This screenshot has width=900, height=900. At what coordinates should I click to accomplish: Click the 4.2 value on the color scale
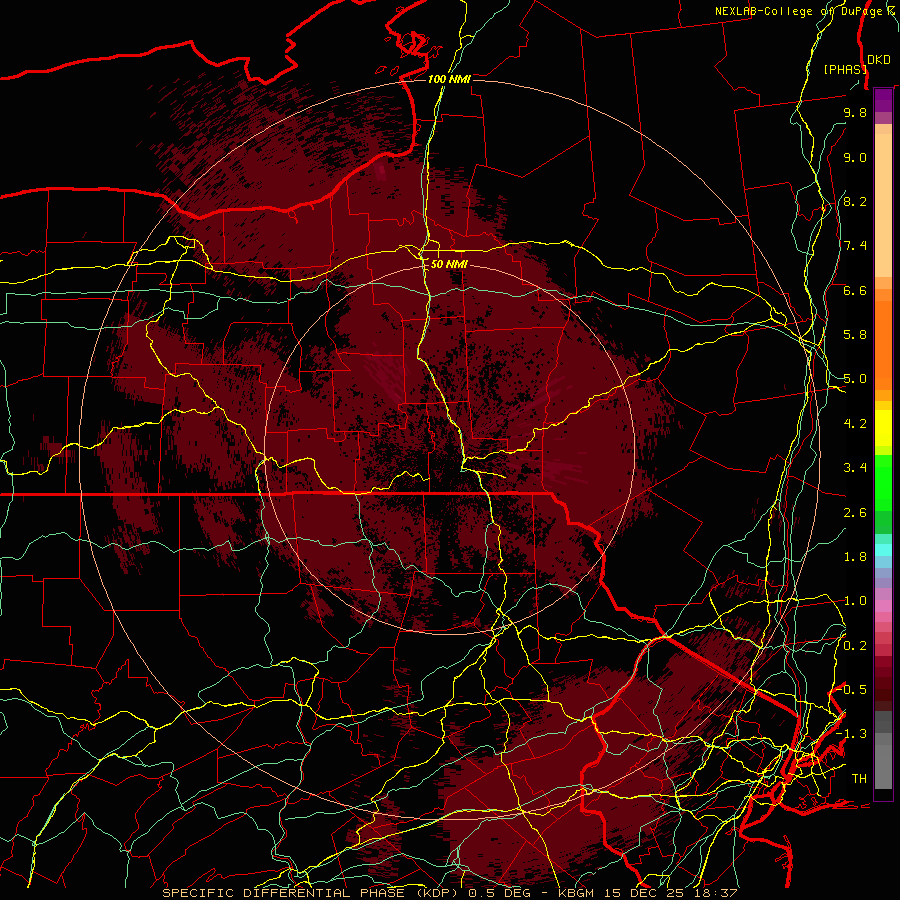855,424
